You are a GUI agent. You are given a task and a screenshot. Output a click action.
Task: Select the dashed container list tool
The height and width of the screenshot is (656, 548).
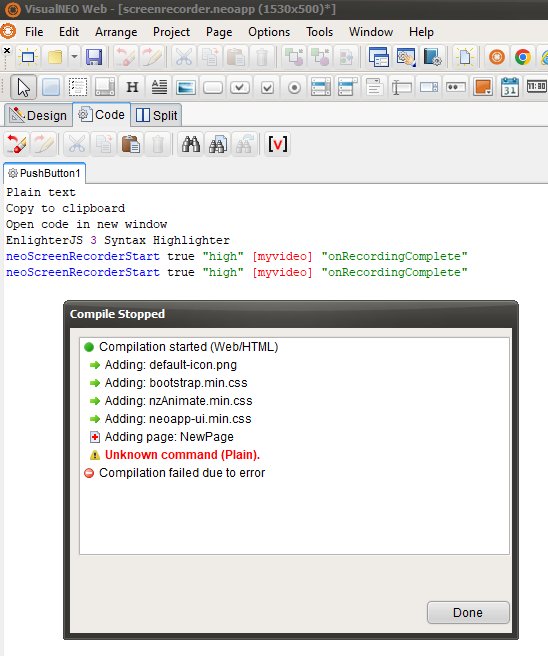78,87
